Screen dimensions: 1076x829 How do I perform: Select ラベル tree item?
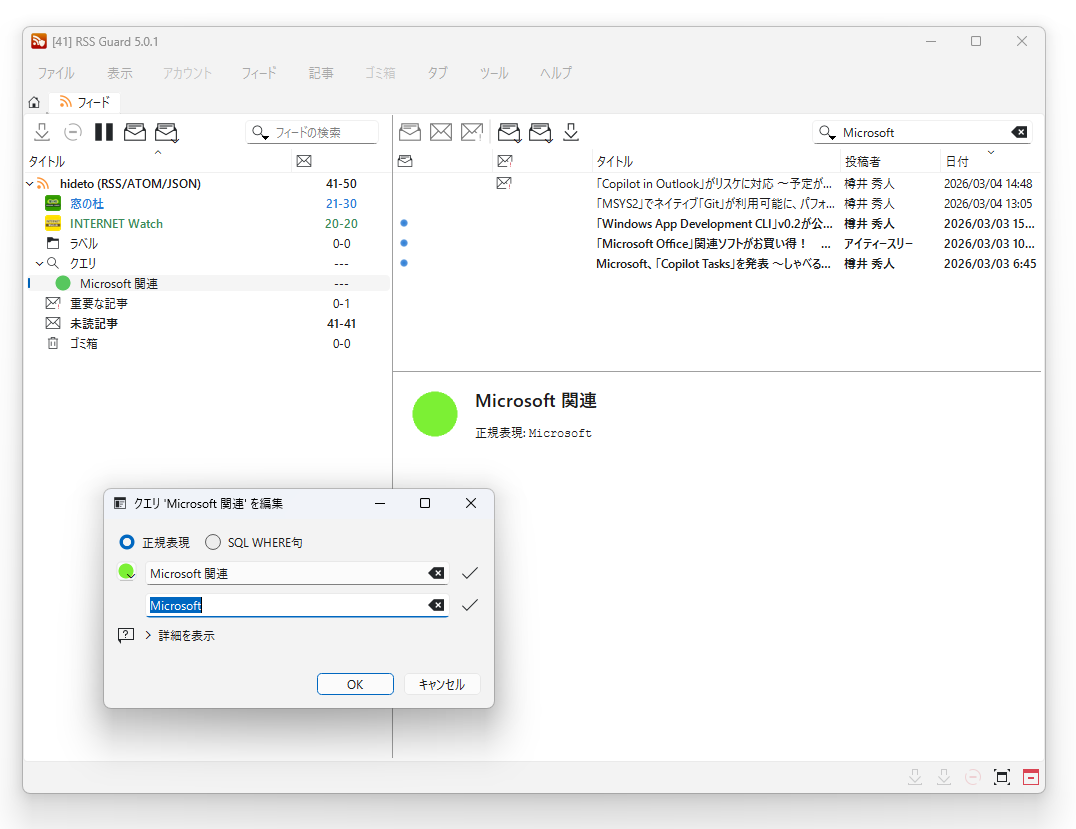(x=84, y=244)
